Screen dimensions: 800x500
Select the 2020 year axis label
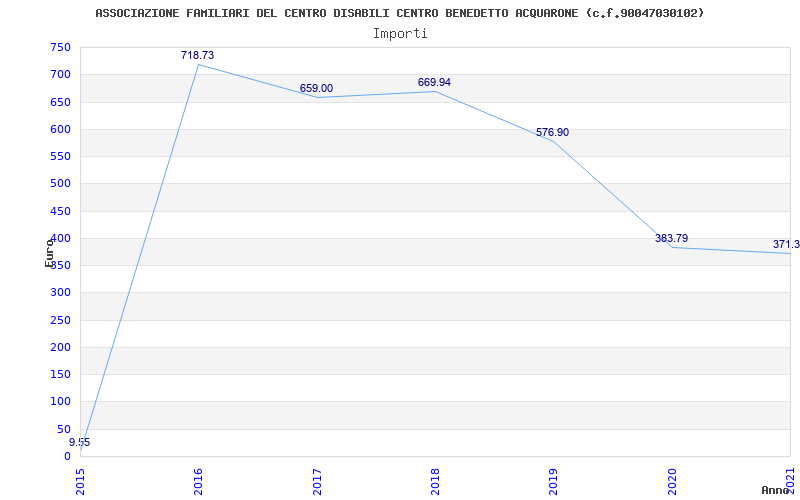(x=672, y=482)
